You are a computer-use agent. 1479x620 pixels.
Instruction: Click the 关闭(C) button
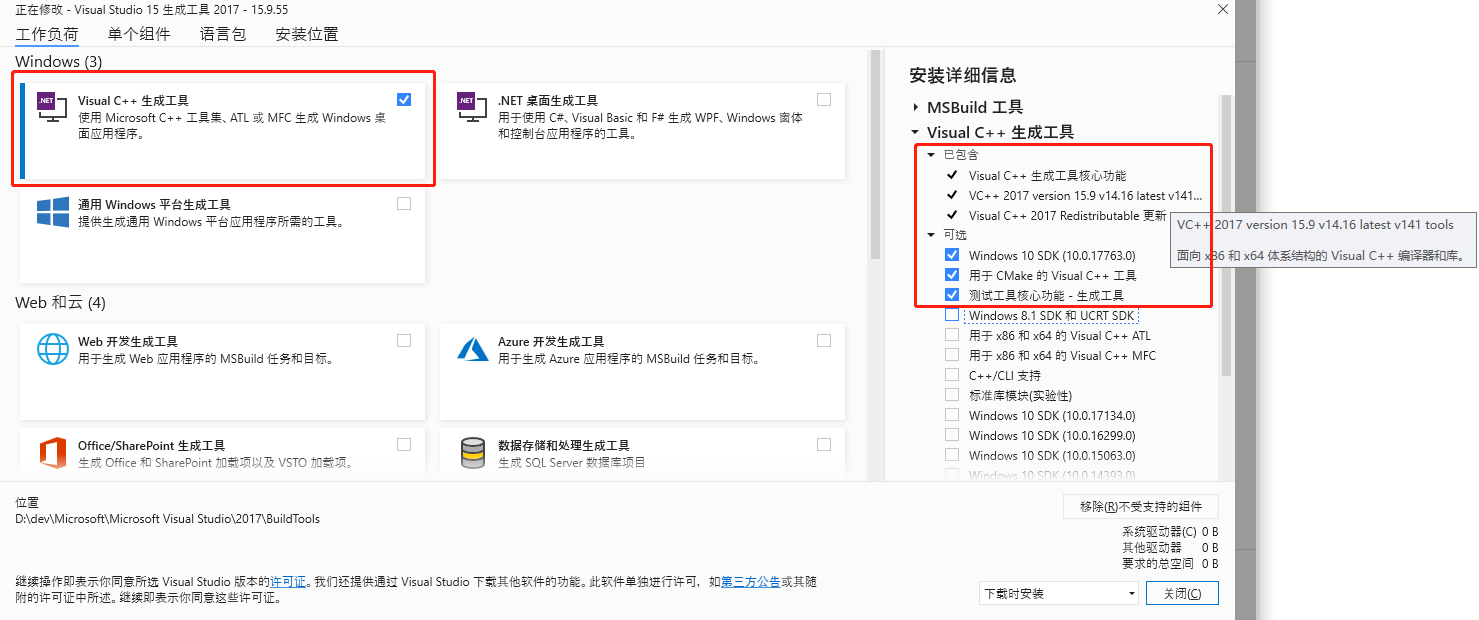click(1183, 593)
